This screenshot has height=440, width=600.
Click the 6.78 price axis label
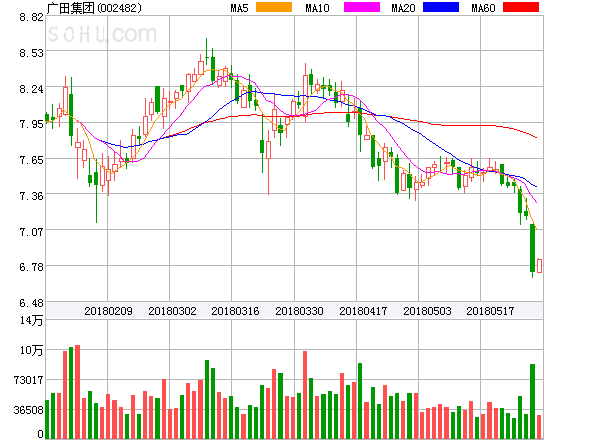[x=31, y=267]
